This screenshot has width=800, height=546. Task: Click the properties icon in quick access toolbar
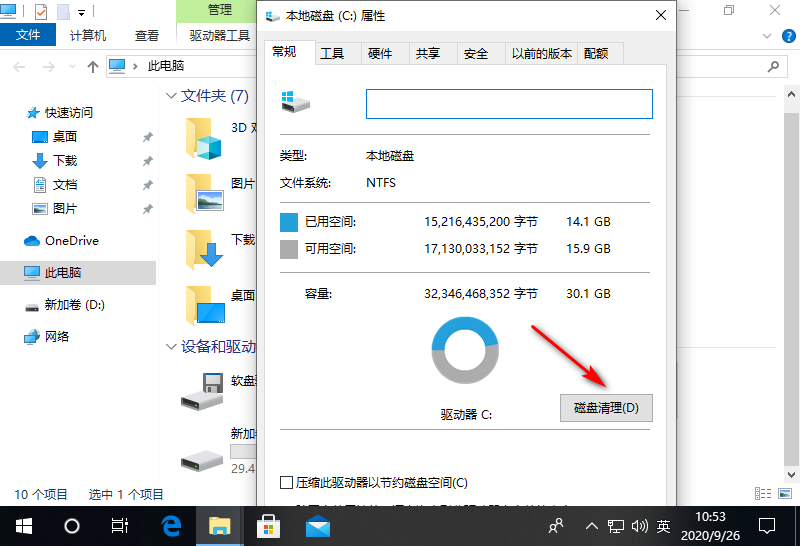(41, 11)
